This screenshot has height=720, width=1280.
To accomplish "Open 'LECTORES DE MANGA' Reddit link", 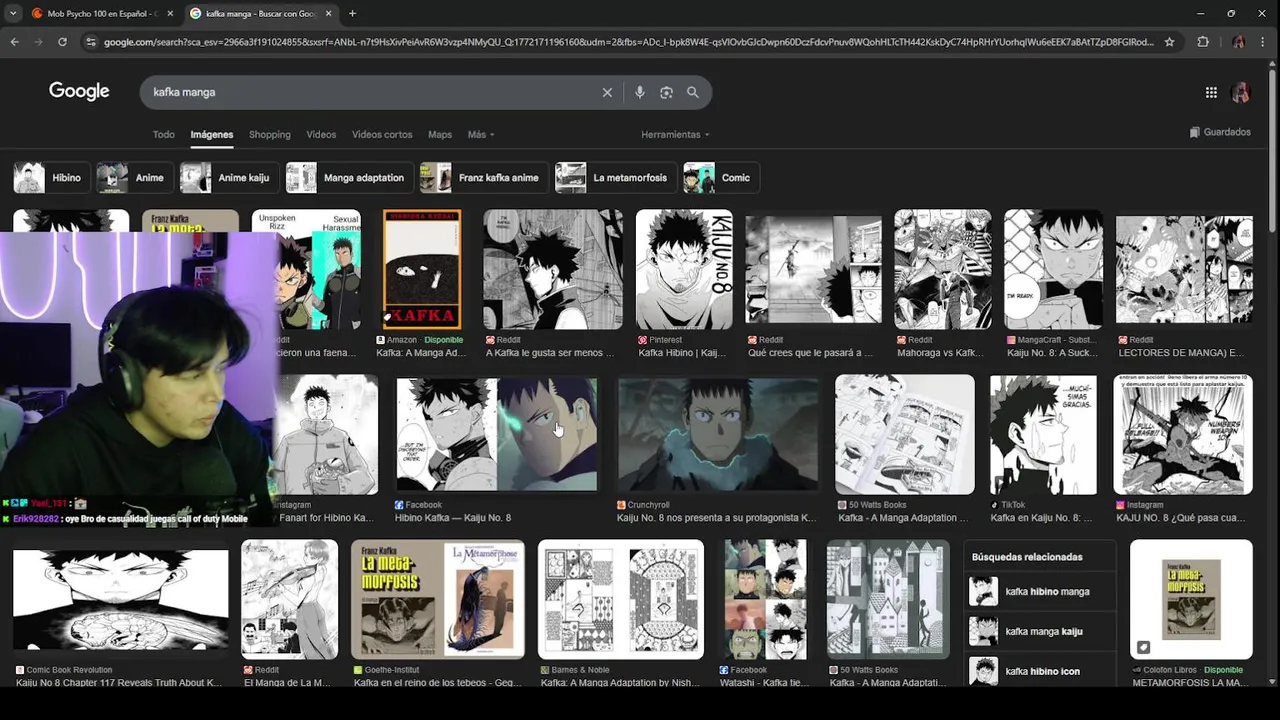I will click(x=1181, y=353).
